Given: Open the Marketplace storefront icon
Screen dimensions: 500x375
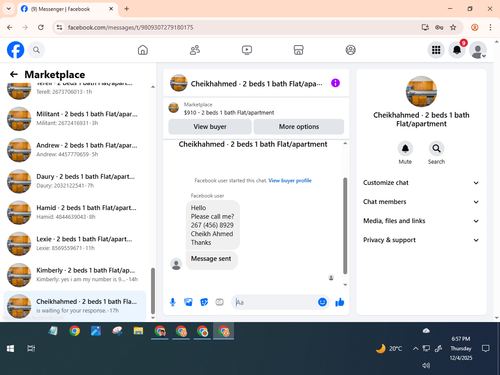Looking at the screenshot, I should point(298,50).
